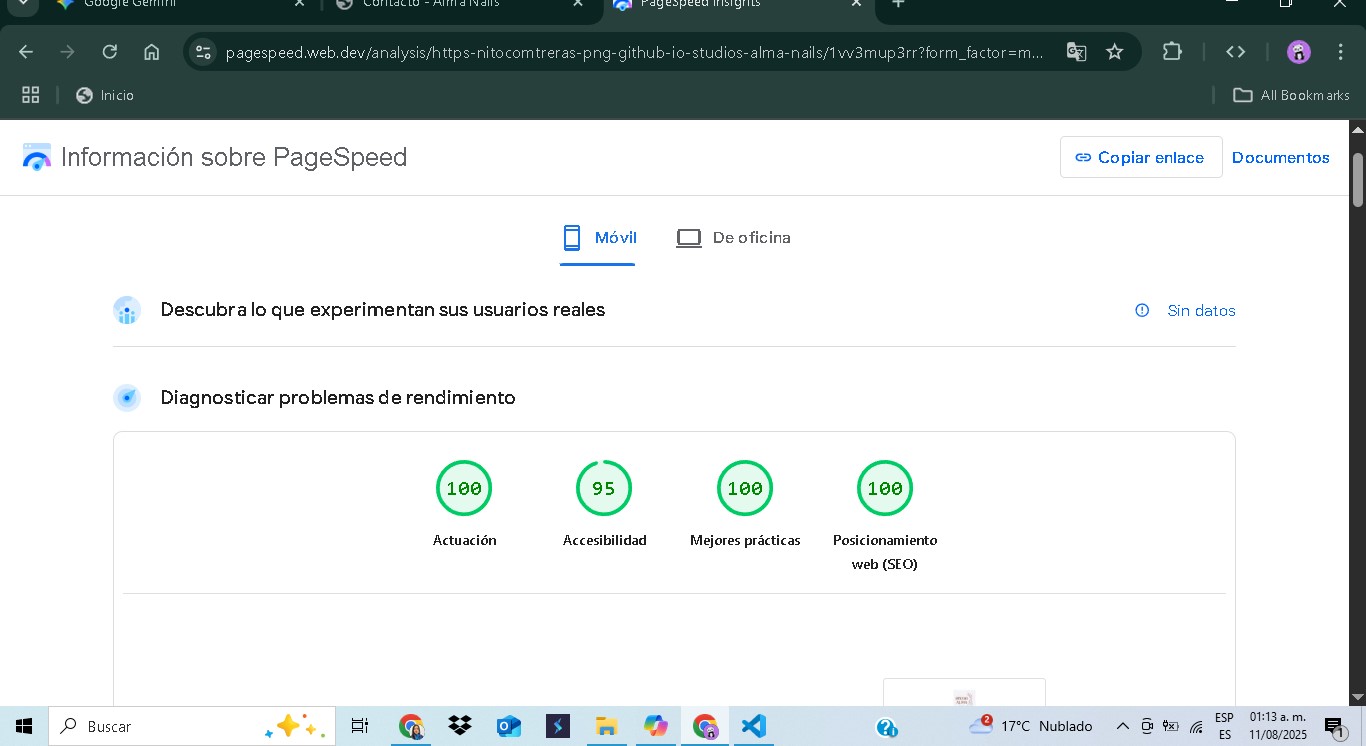The width and height of the screenshot is (1366, 746).
Task: Open the Inicio bookmark
Action: 105,95
